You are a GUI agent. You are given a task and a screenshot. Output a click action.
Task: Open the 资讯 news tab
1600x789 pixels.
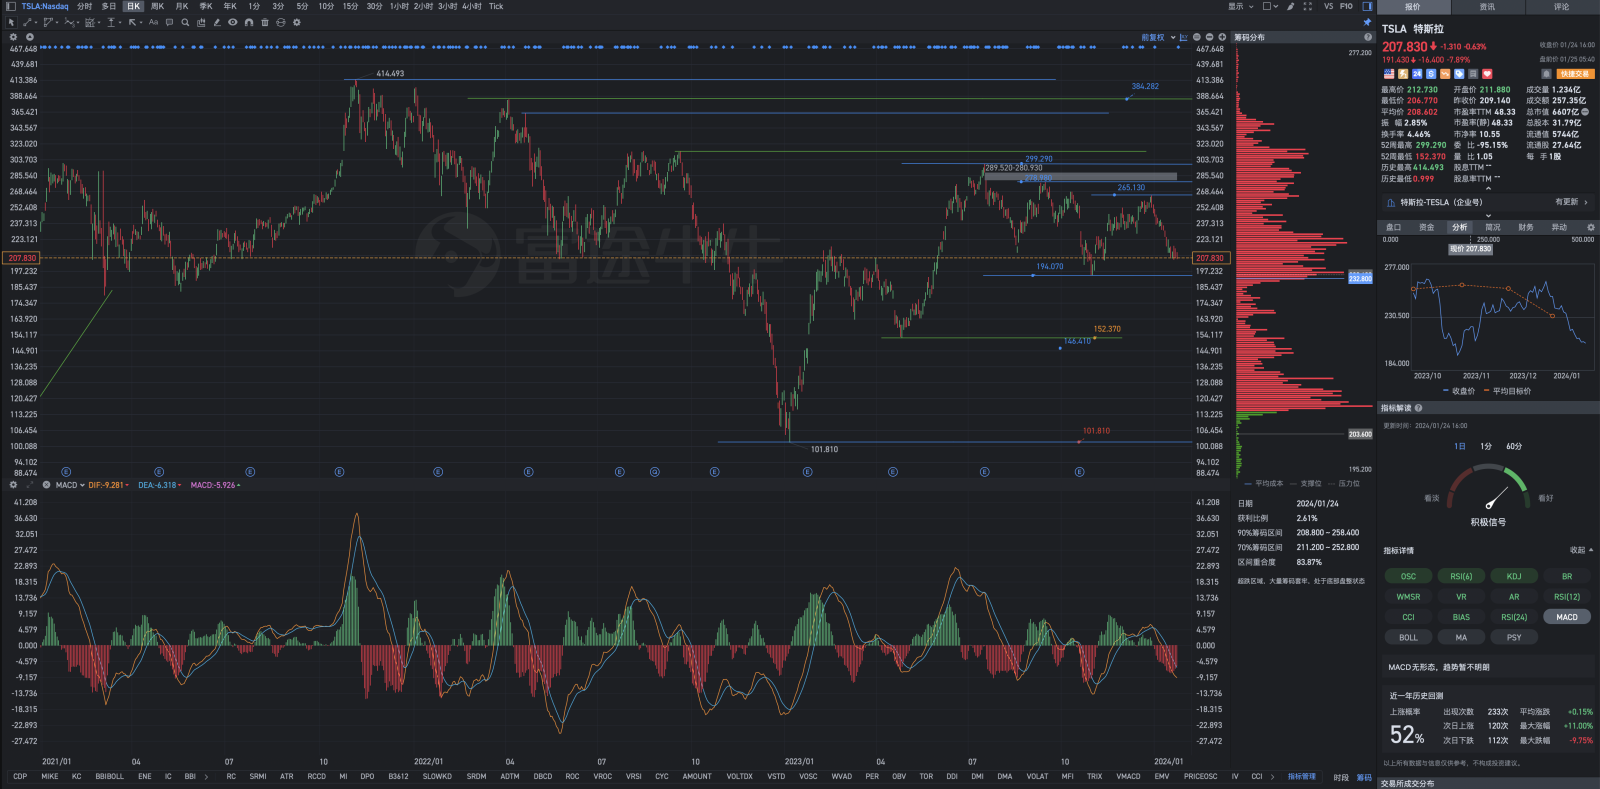pos(1487,7)
